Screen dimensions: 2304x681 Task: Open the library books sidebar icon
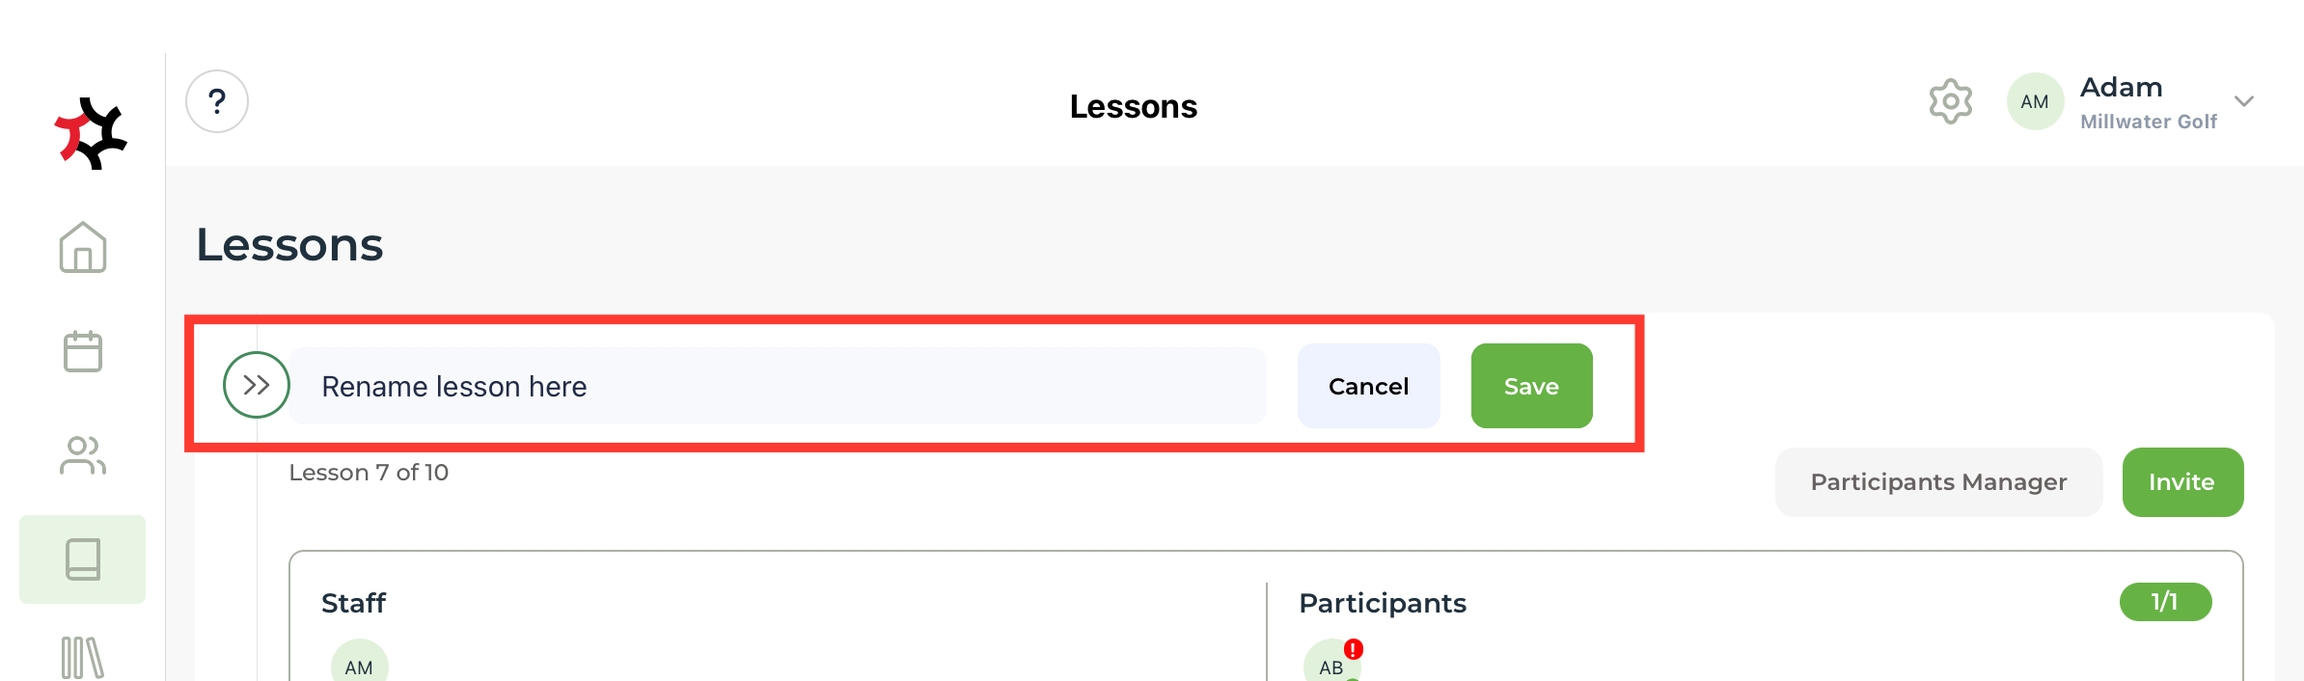pyautogui.click(x=83, y=658)
